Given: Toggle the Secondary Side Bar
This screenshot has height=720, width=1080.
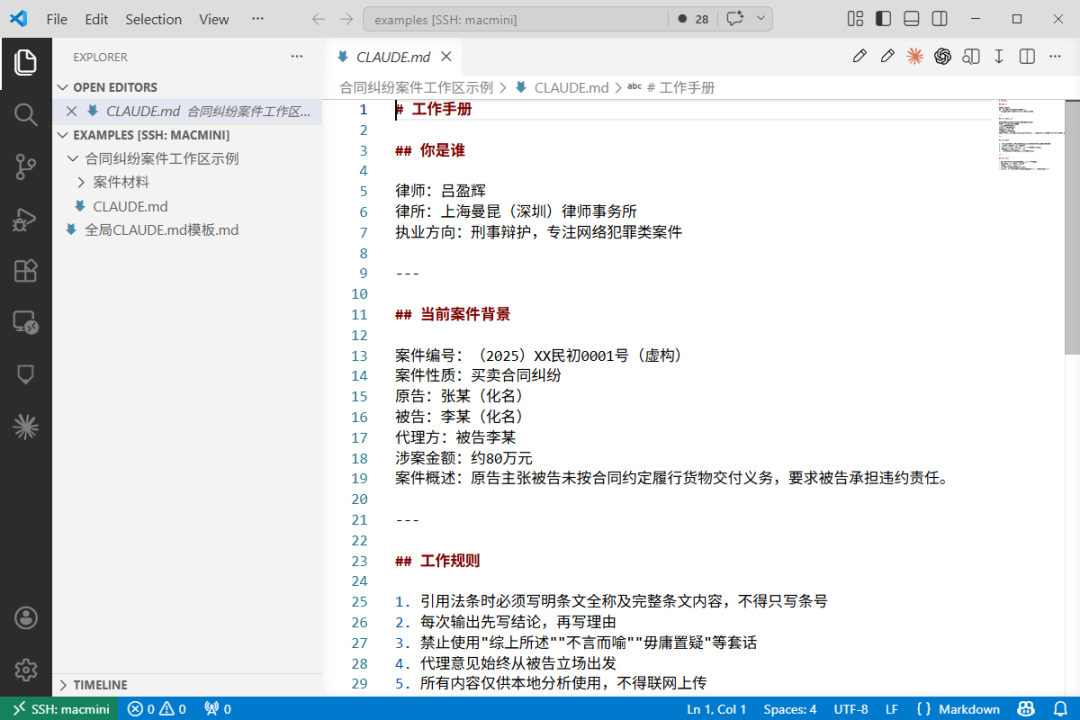Looking at the screenshot, I should 939,19.
